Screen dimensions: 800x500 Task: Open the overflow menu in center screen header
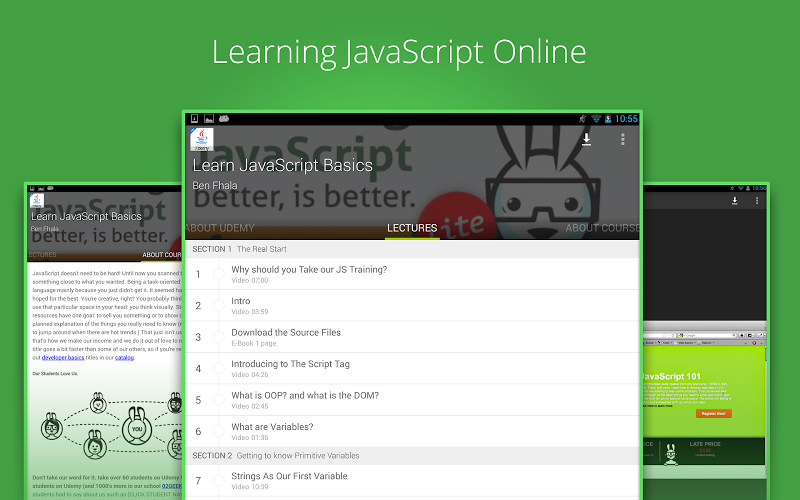[622, 139]
